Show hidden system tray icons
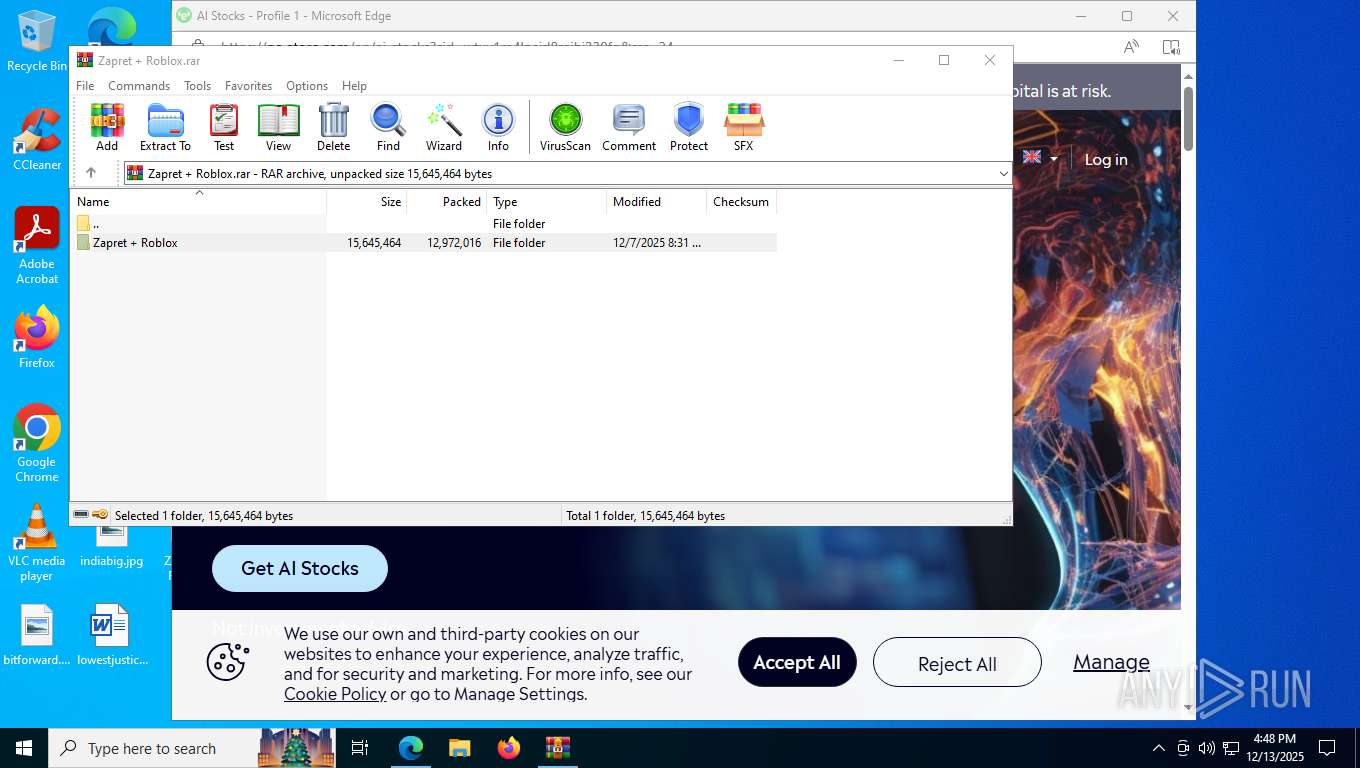 [1159, 748]
